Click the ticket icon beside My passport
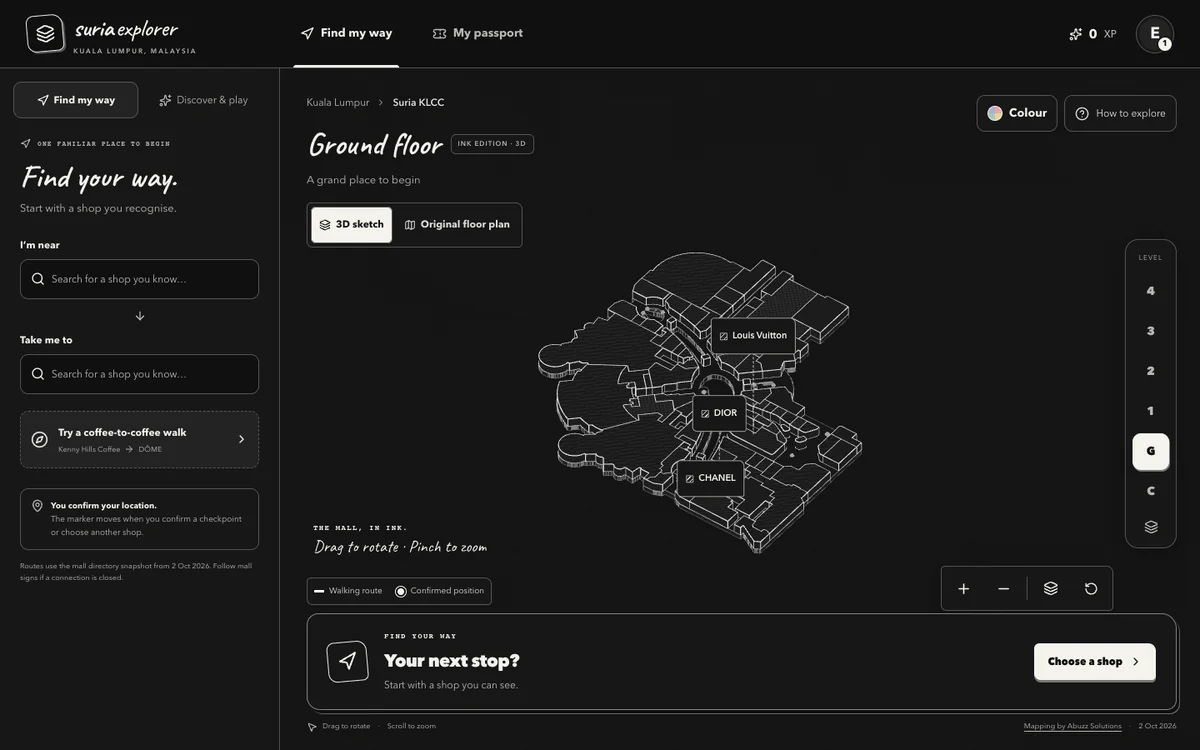1200x750 pixels. (x=439, y=33)
